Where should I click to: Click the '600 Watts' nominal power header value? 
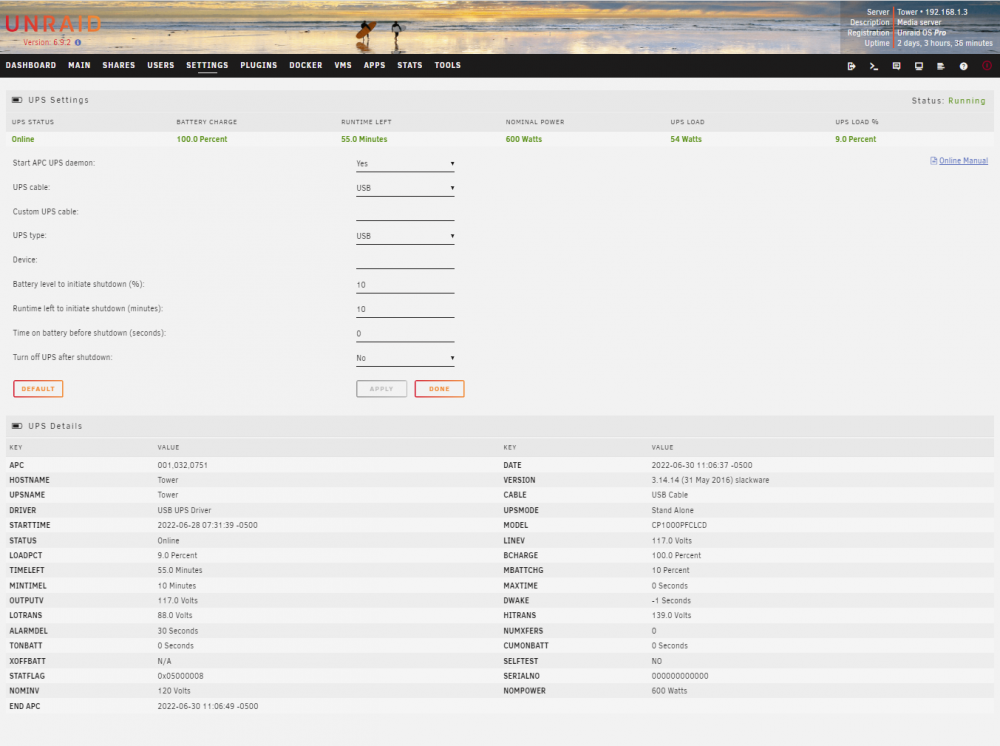(x=524, y=139)
